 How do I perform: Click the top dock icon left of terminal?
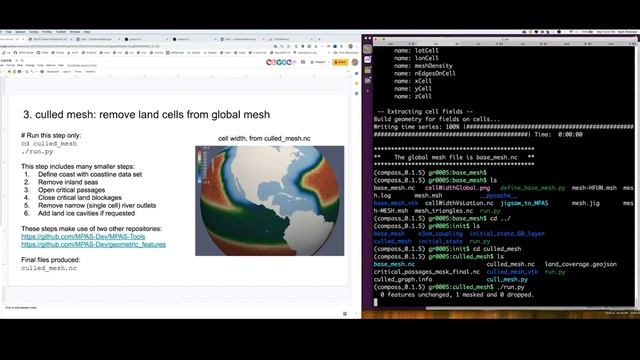tap(367, 49)
